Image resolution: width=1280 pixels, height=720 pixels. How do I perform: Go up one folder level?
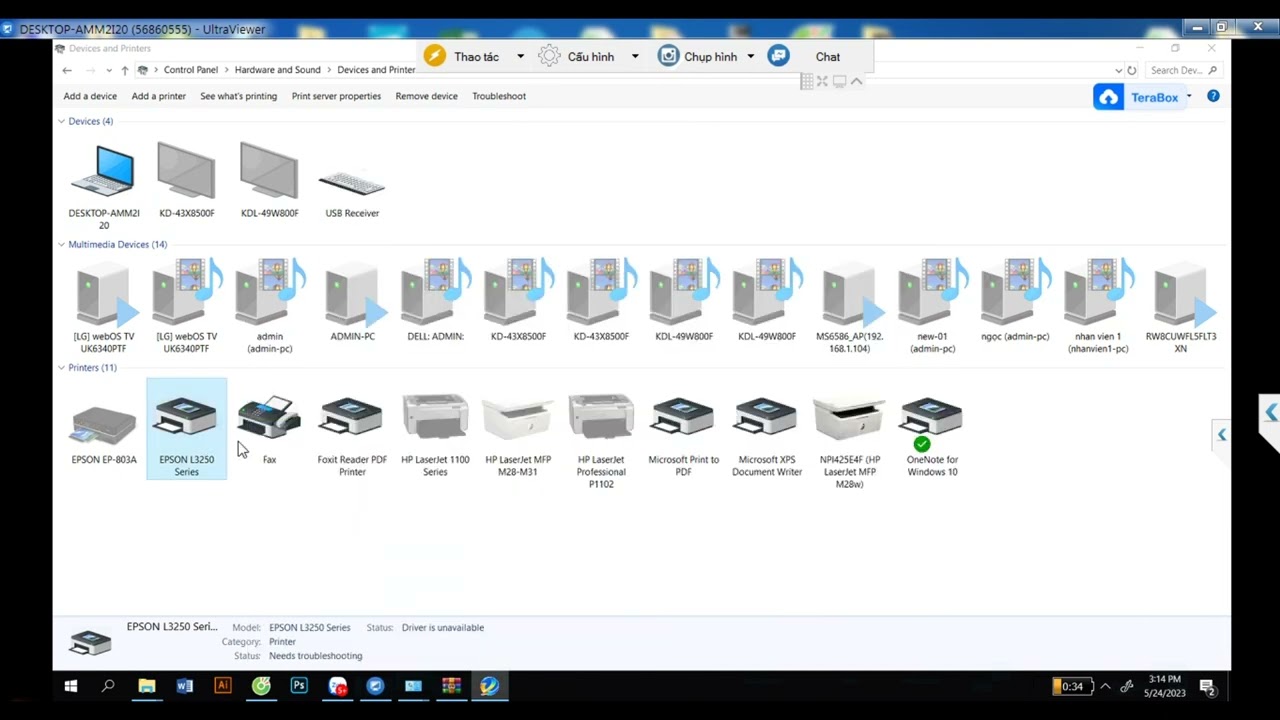click(x=124, y=70)
